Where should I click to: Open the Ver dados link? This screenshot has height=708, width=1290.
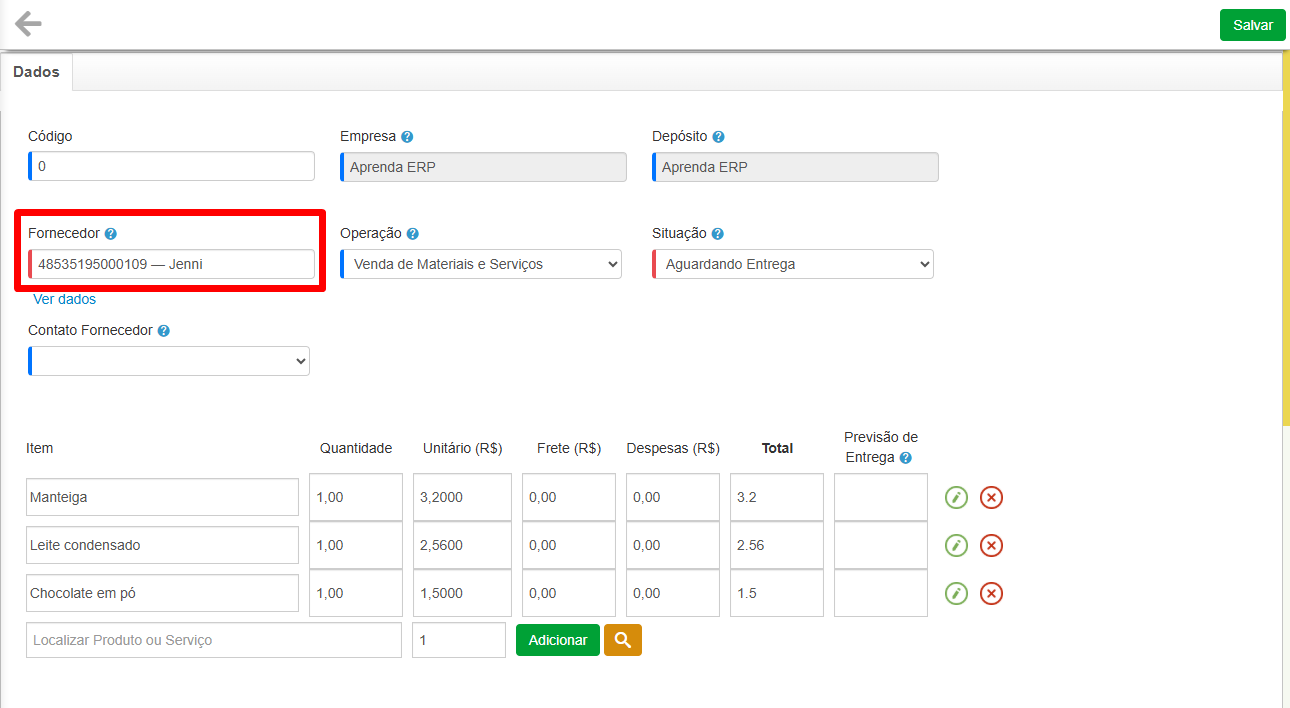coord(64,299)
